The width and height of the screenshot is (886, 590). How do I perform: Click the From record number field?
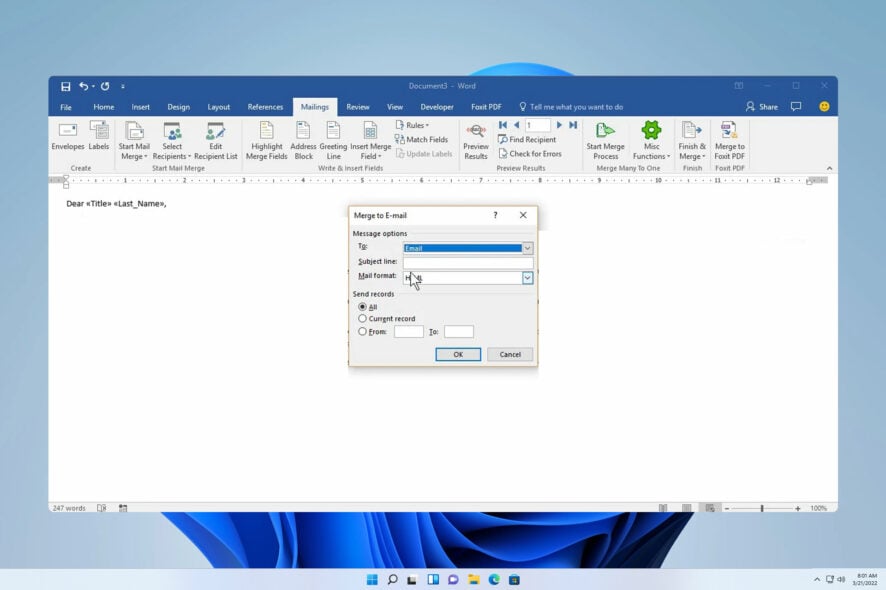(409, 332)
